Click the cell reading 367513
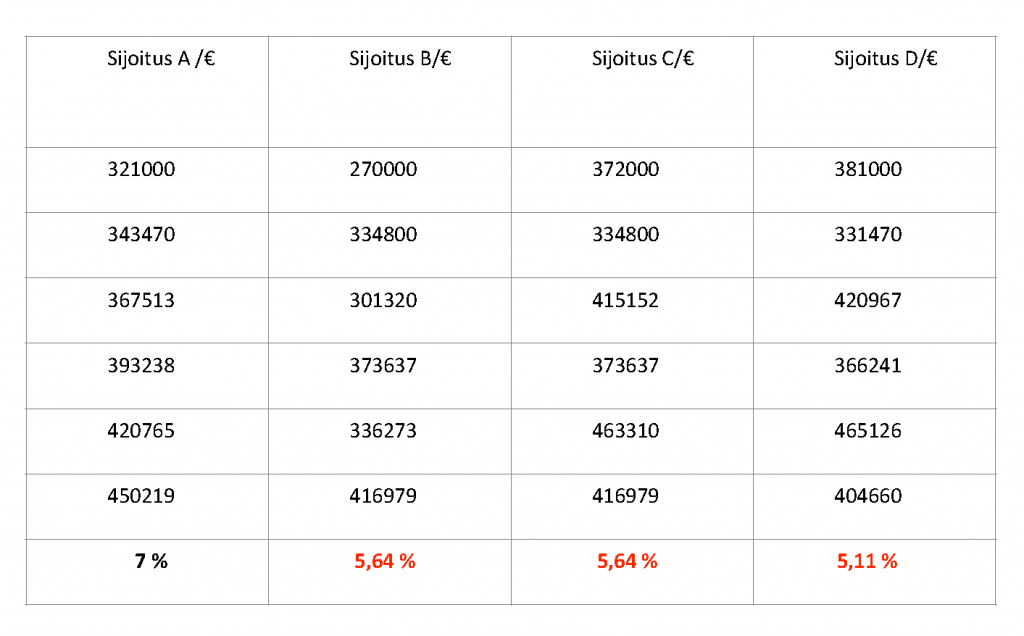This screenshot has width=1024, height=636. pyautogui.click(x=141, y=300)
